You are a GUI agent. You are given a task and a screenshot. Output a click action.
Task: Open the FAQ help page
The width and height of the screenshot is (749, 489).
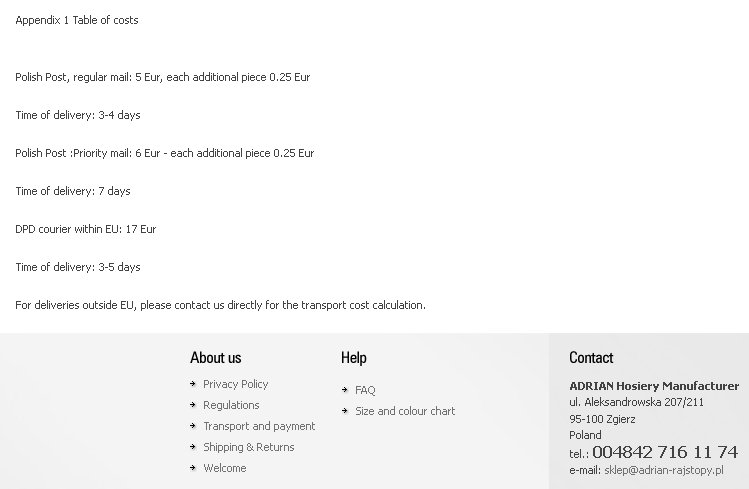pos(365,391)
